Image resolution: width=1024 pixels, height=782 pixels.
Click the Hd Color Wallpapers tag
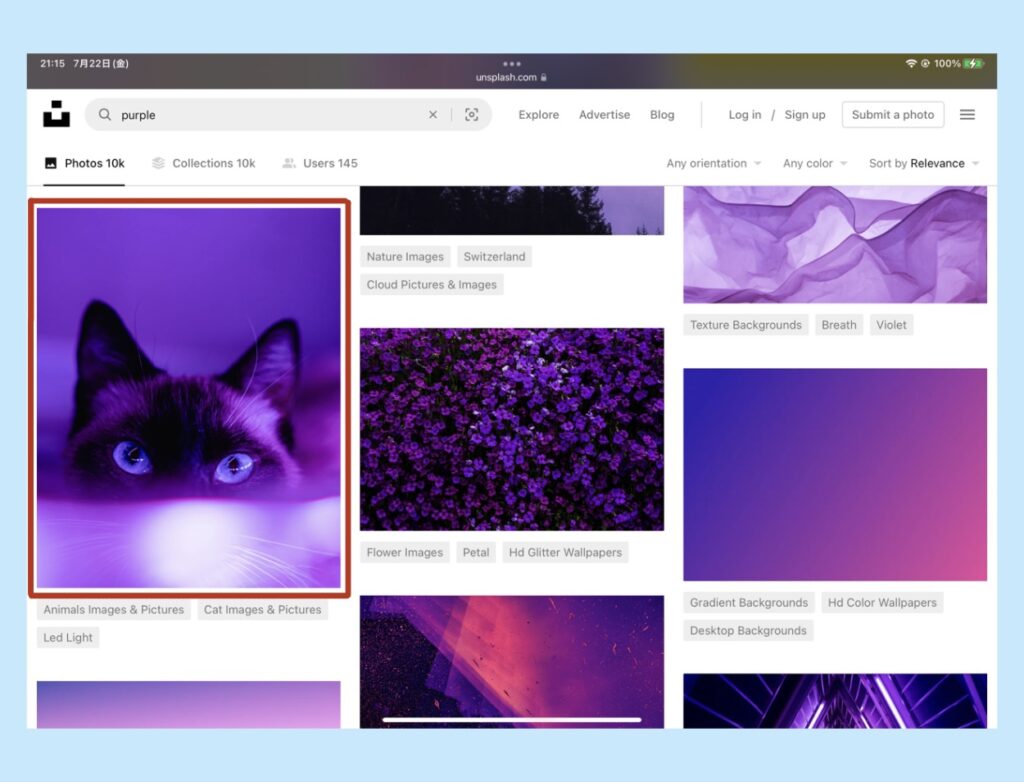882,602
